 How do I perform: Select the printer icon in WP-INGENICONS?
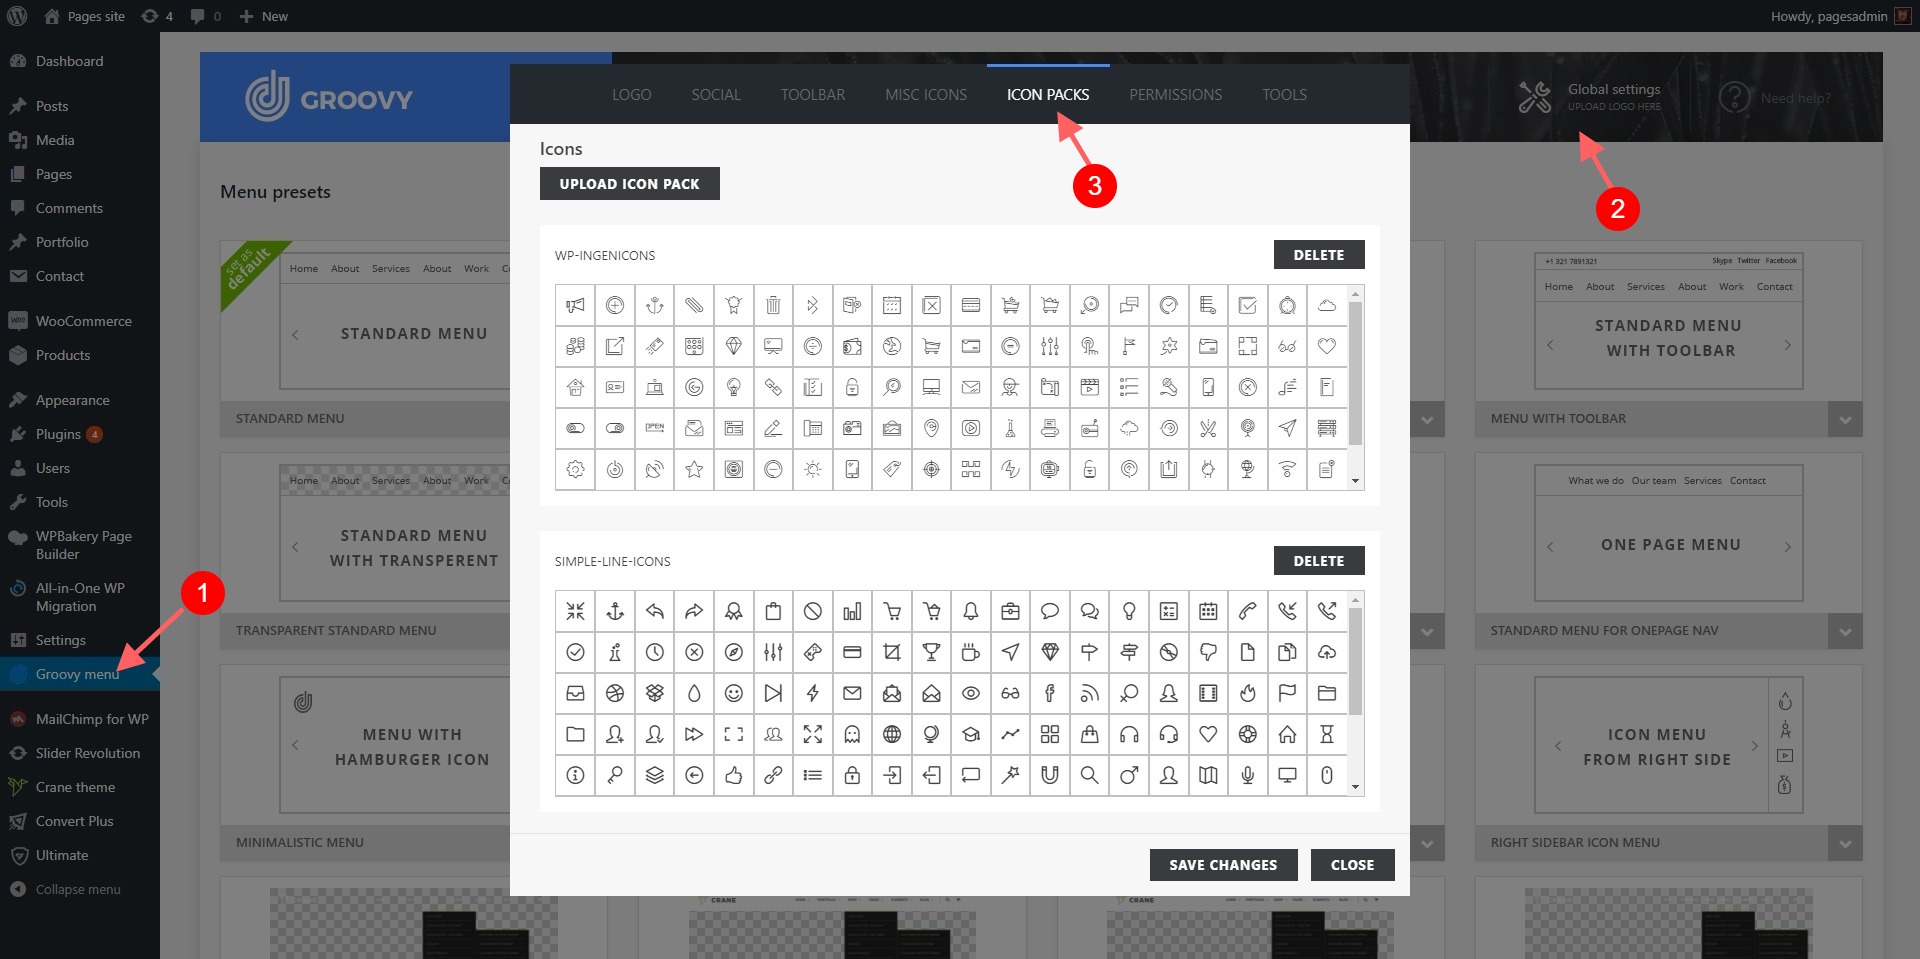coord(1050,428)
